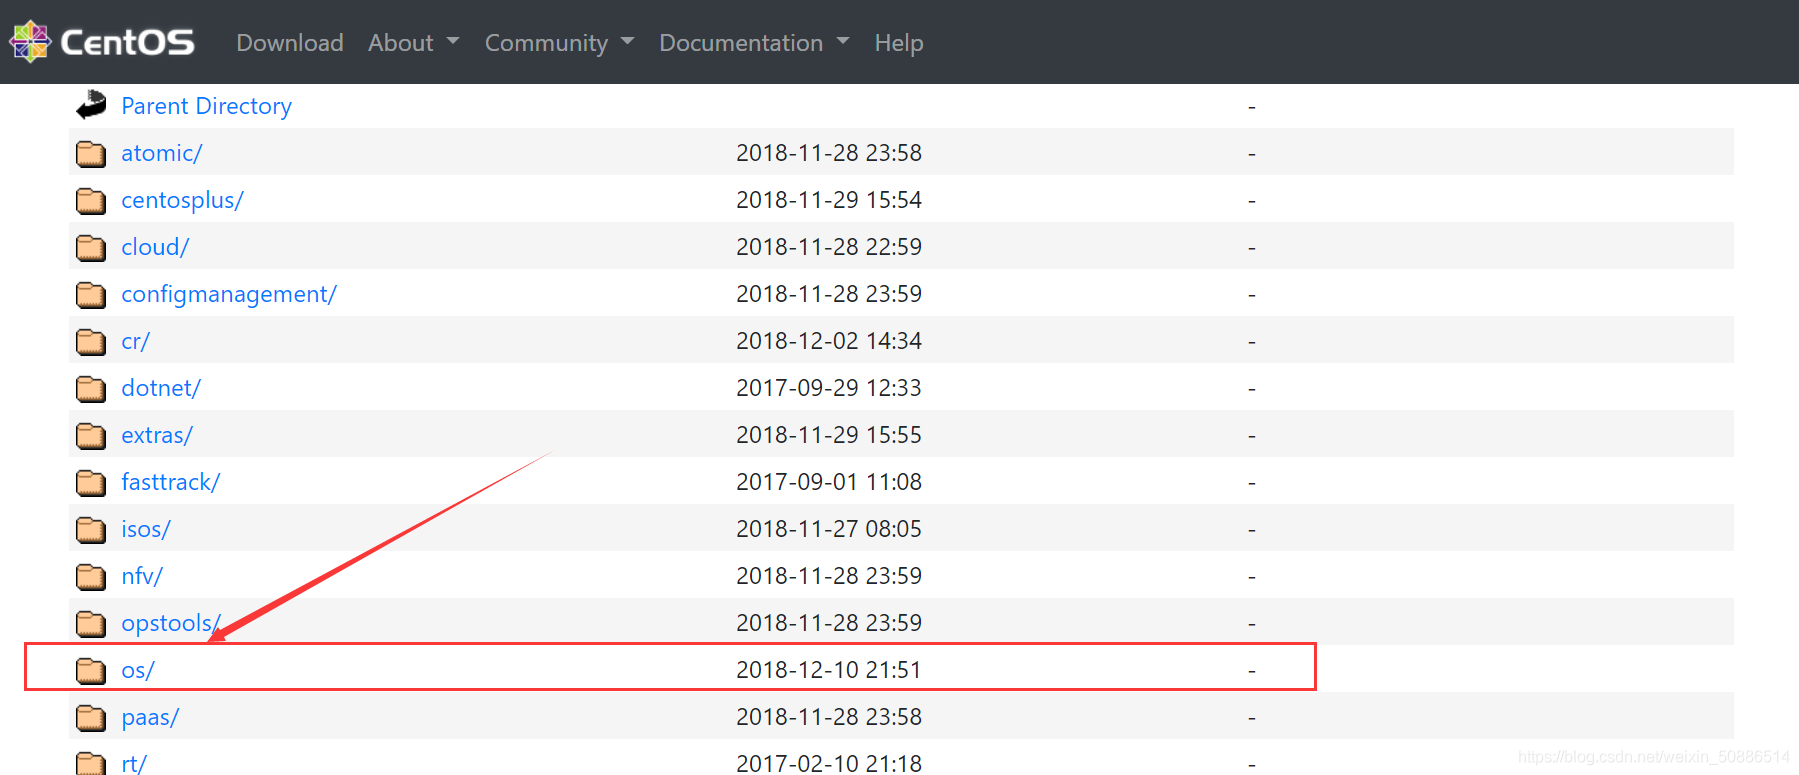
Task: Open the os/ directory link
Action: click(138, 670)
